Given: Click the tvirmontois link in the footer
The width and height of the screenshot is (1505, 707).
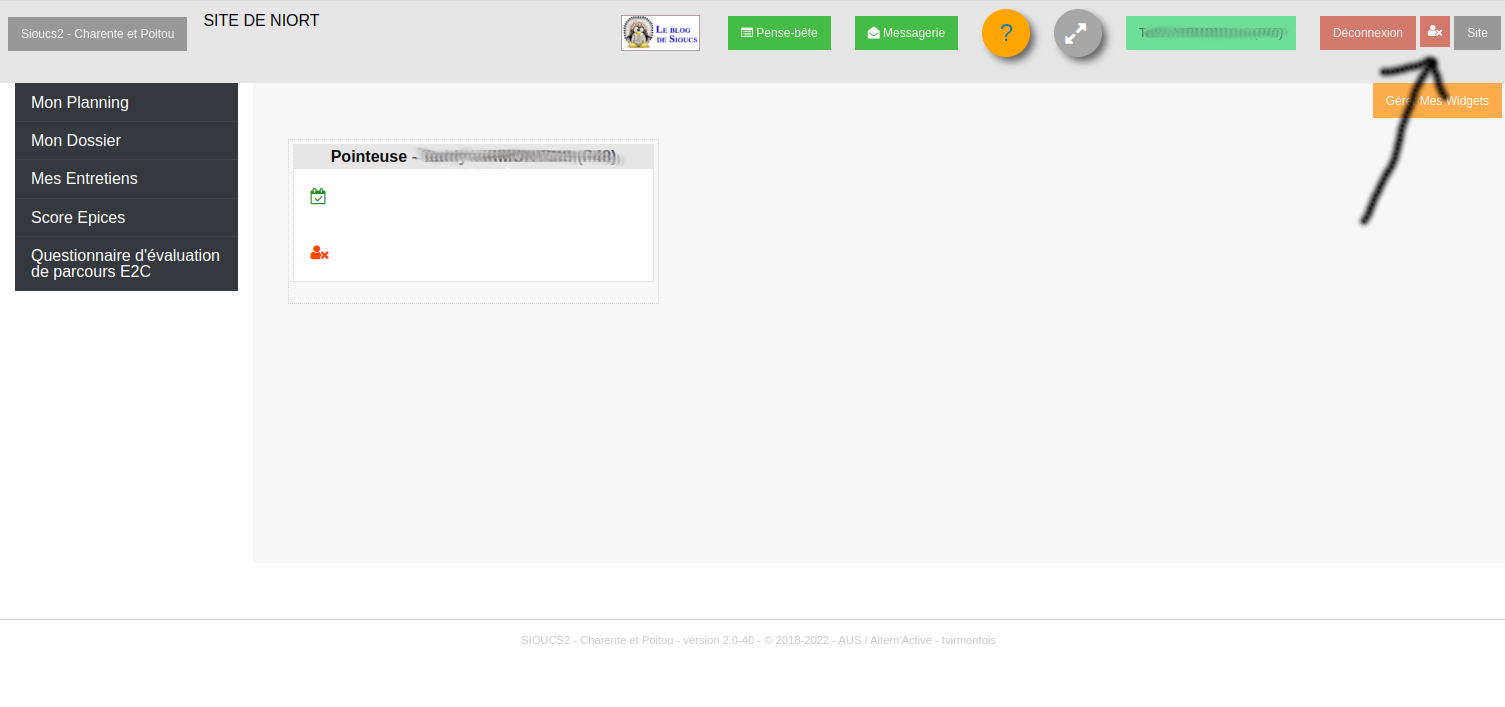Looking at the screenshot, I should pyautogui.click(x=968, y=640).
